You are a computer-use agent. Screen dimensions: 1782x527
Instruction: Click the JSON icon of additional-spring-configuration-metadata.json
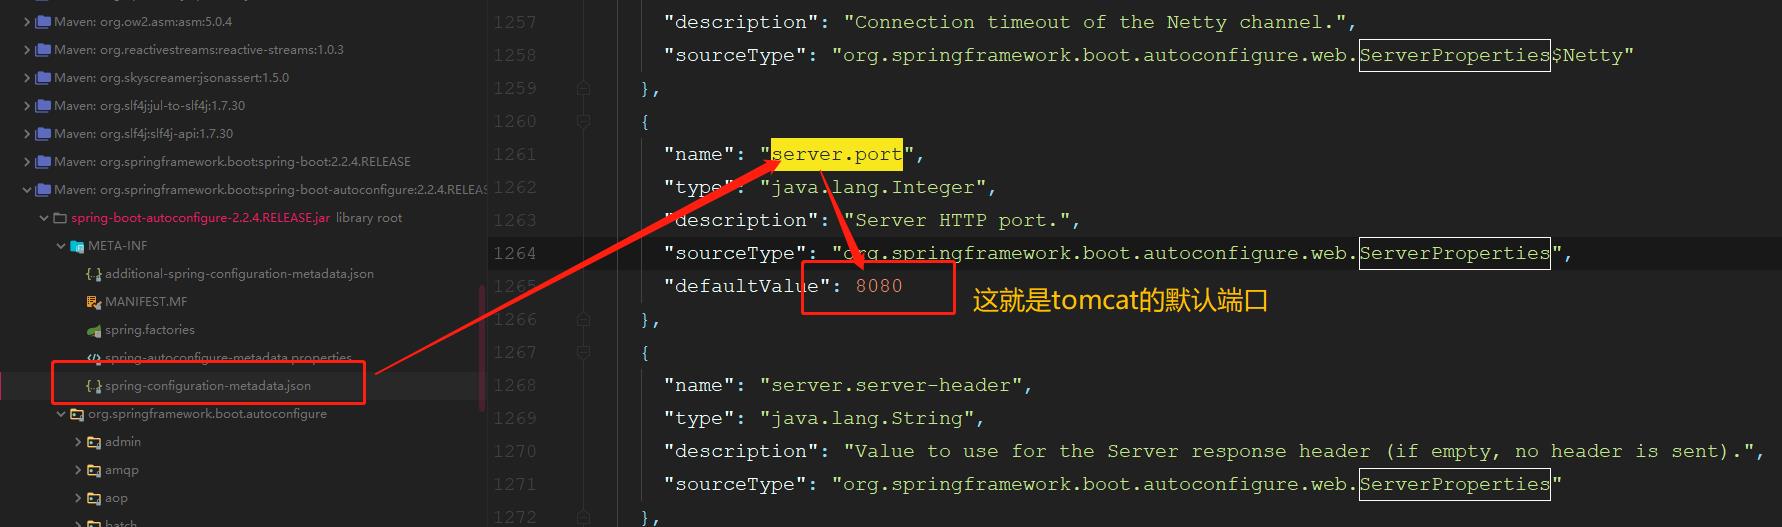click(x=94, y=273)
